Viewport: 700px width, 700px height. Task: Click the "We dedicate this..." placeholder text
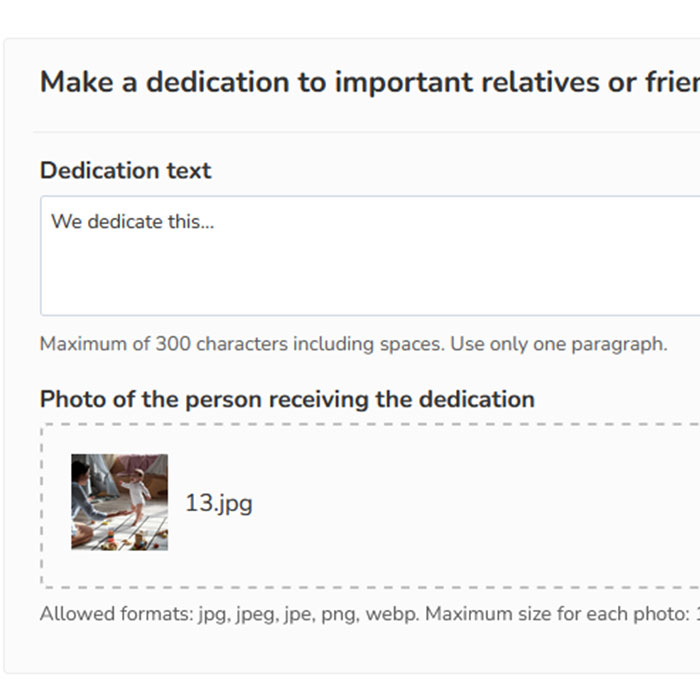133,221
